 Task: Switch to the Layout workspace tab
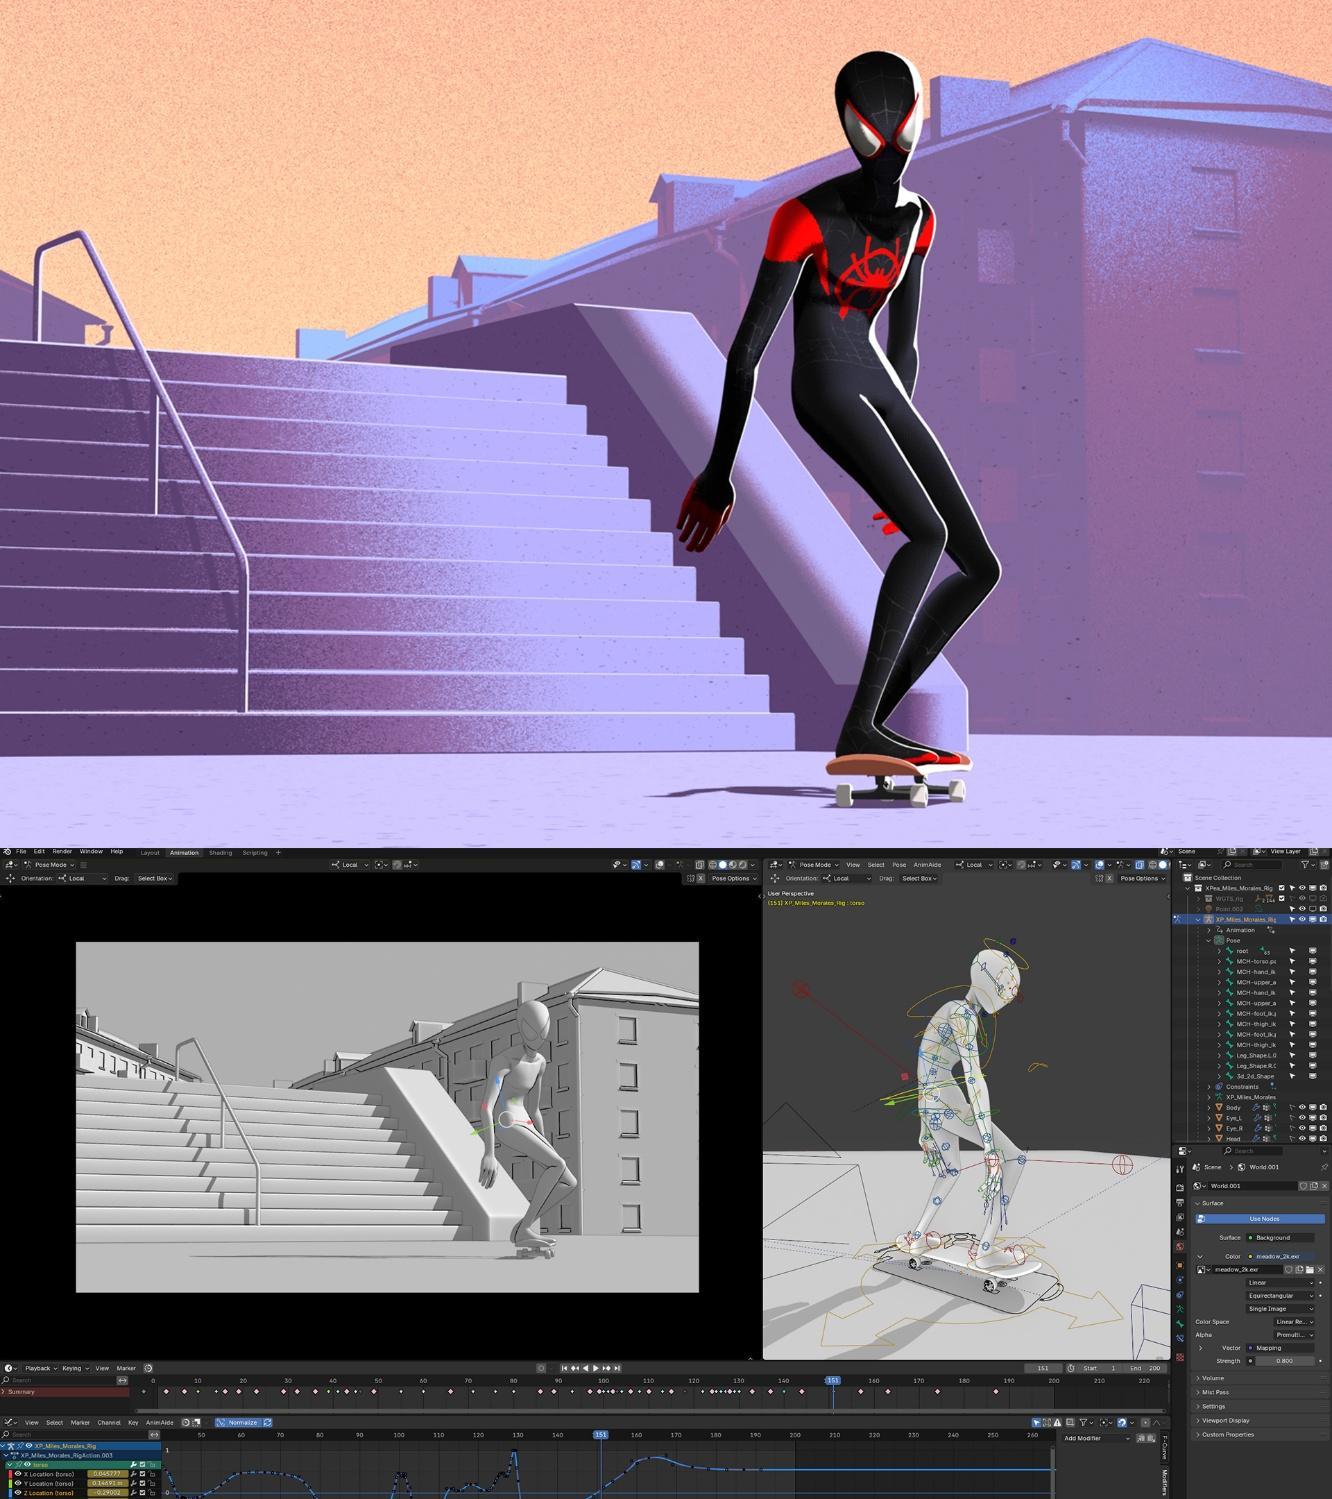point(150,853)
